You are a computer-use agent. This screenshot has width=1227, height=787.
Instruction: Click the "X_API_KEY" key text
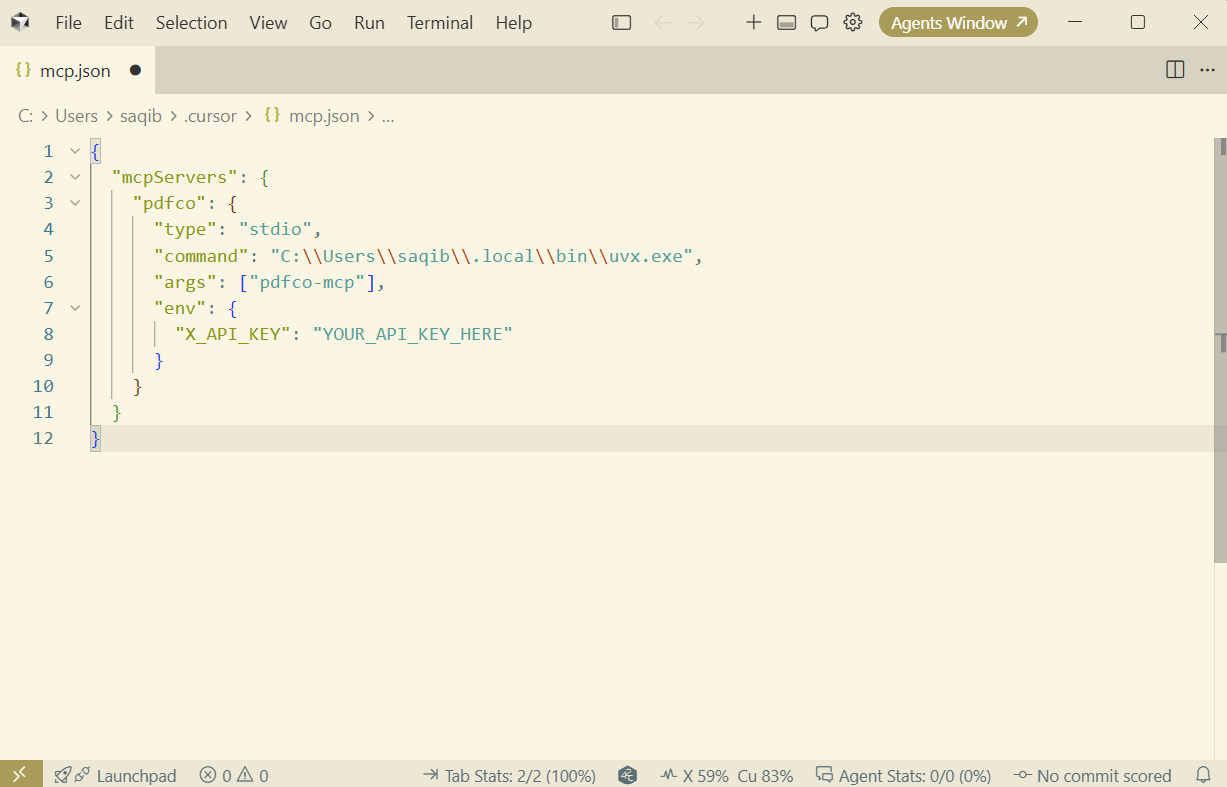[x=233, y=334]
